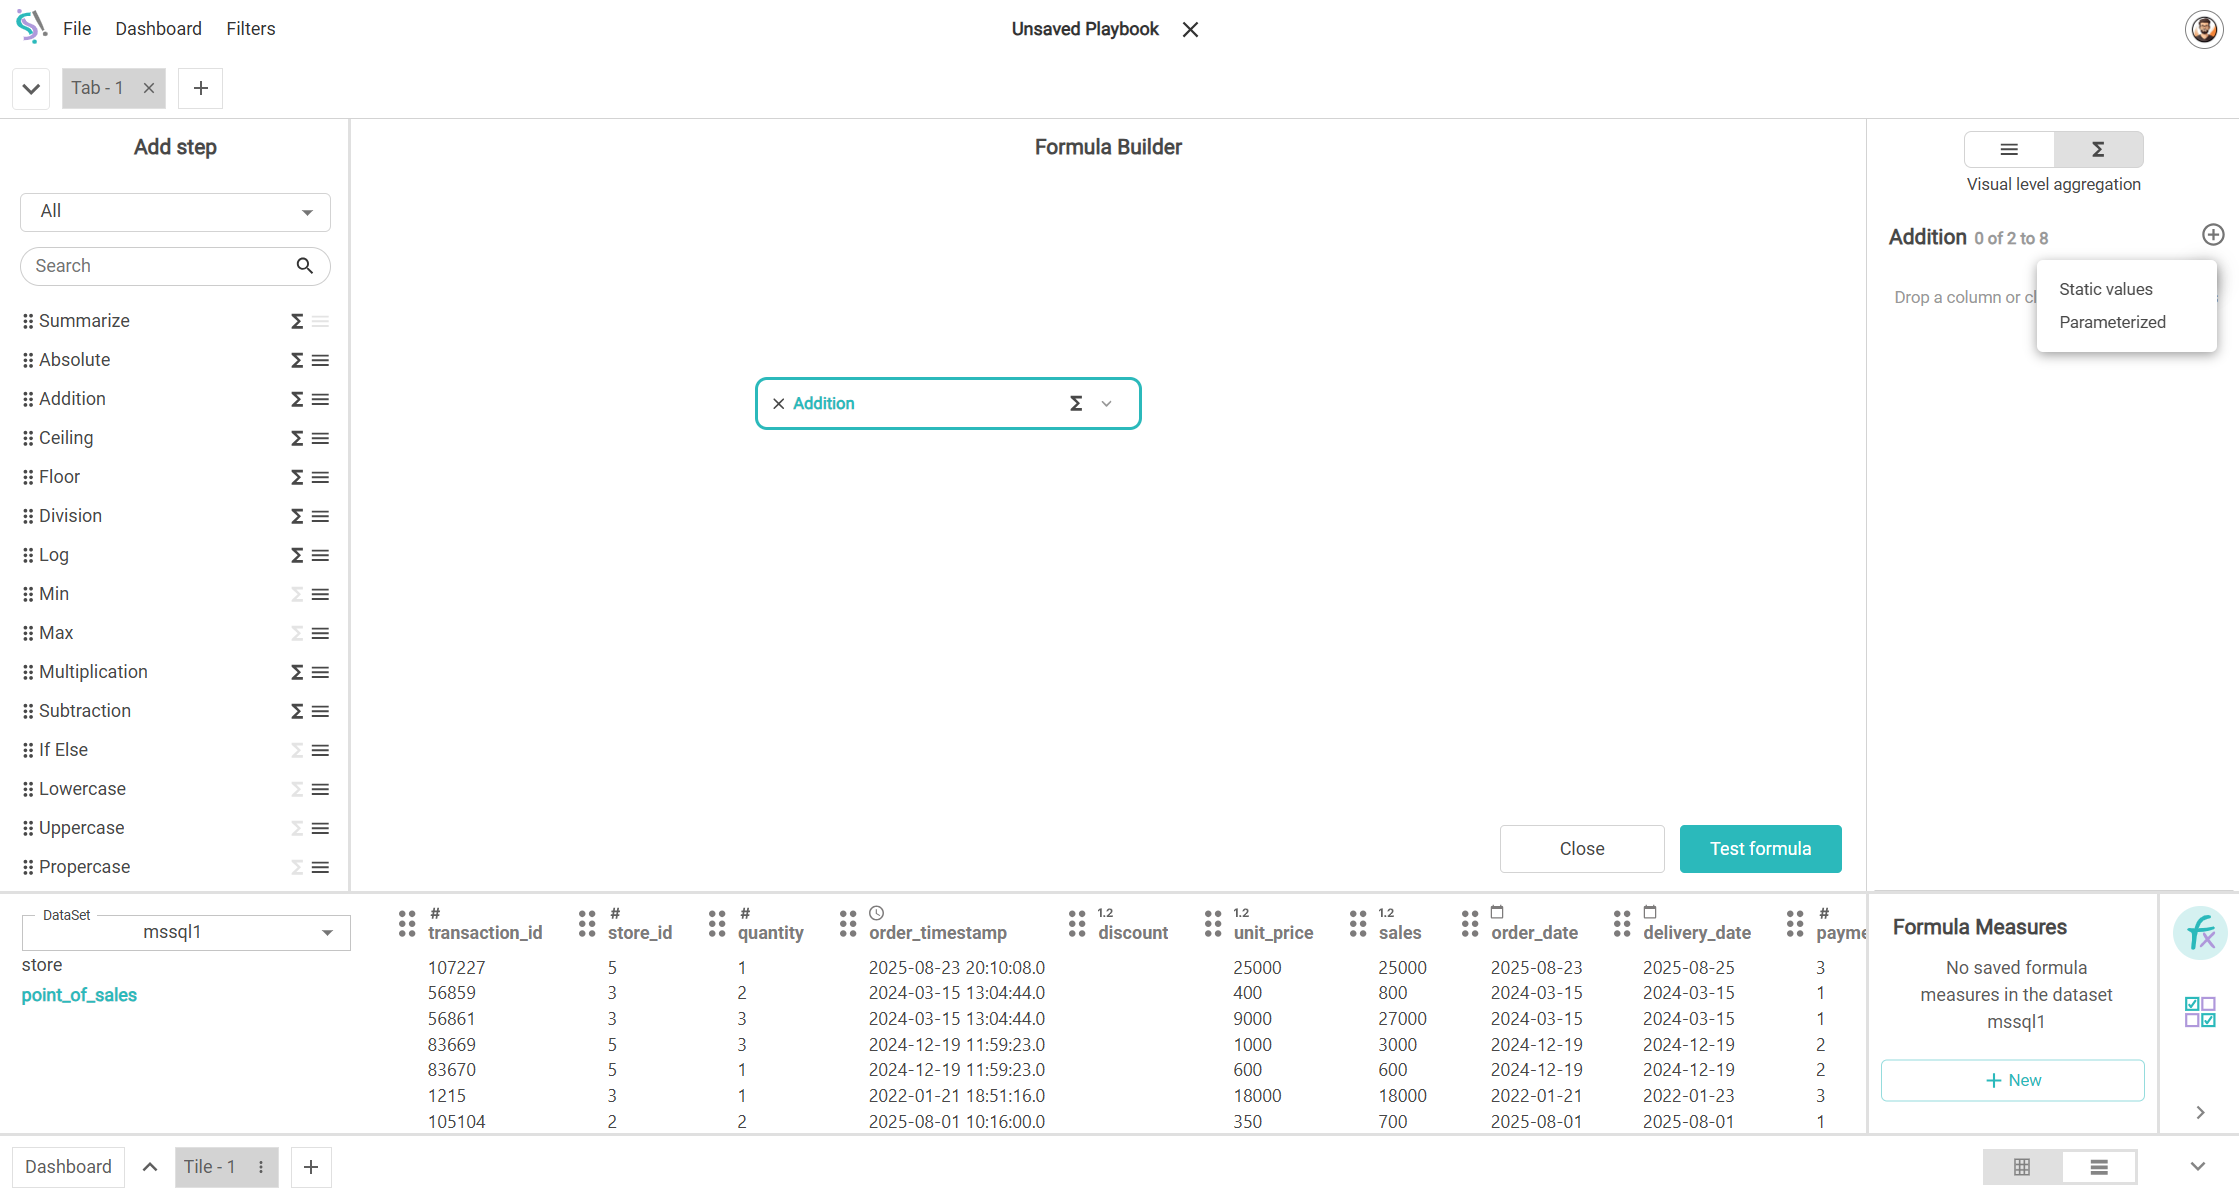The height and width of the screenshot is (1192, 2239).
Task: Select sigma aggregation for the Addition step
Action: [x=297, y=399]
